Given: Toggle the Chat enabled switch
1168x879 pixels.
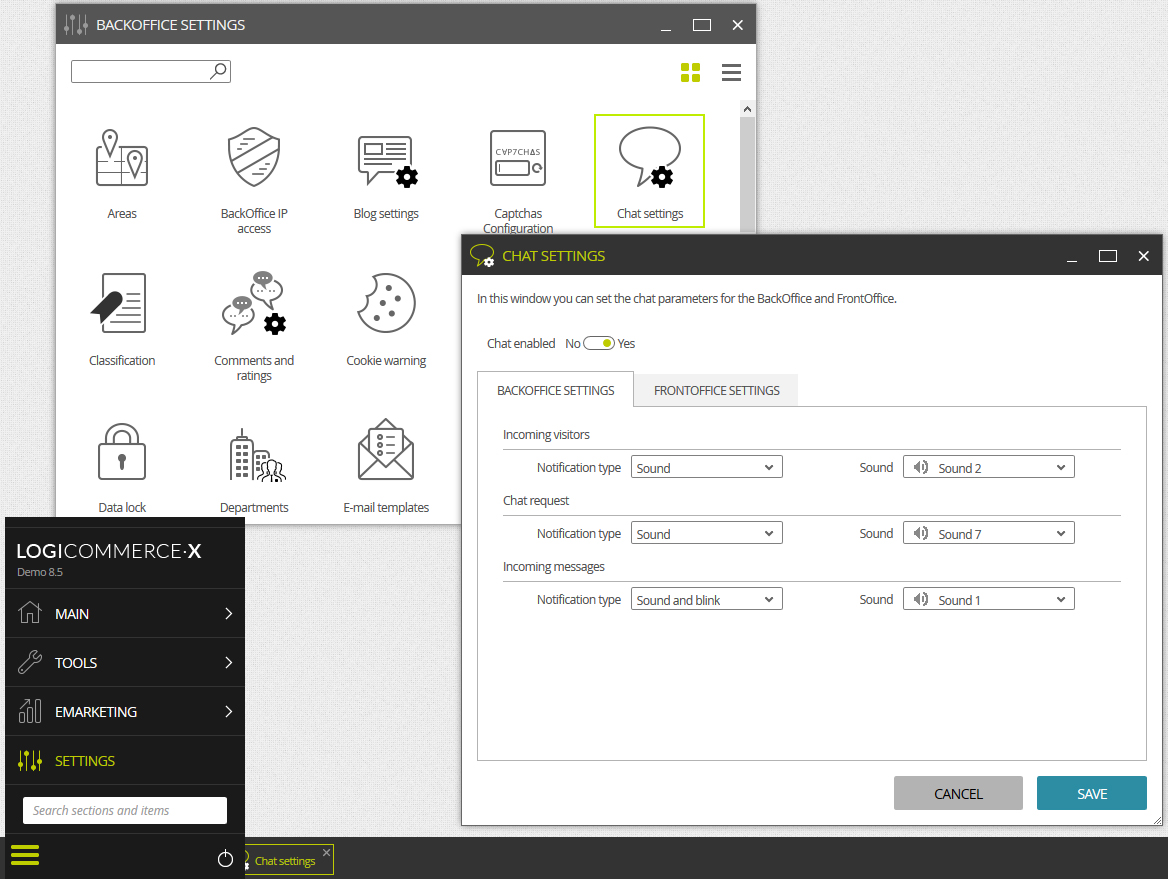Looking at the screenshot, I should (598, 343).
